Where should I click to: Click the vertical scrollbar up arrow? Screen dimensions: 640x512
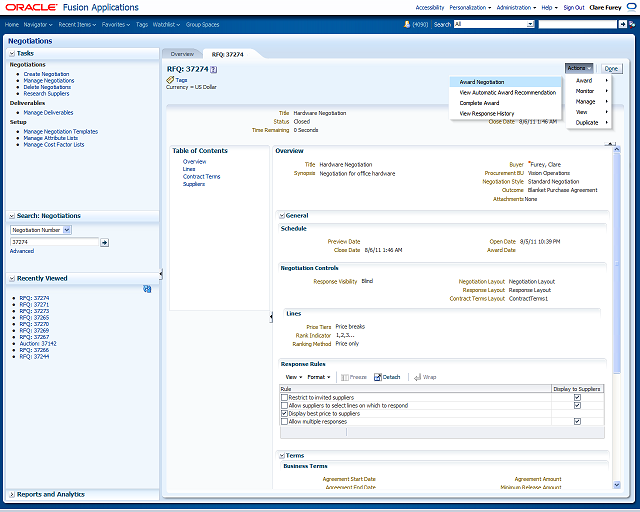pos(617,149)
